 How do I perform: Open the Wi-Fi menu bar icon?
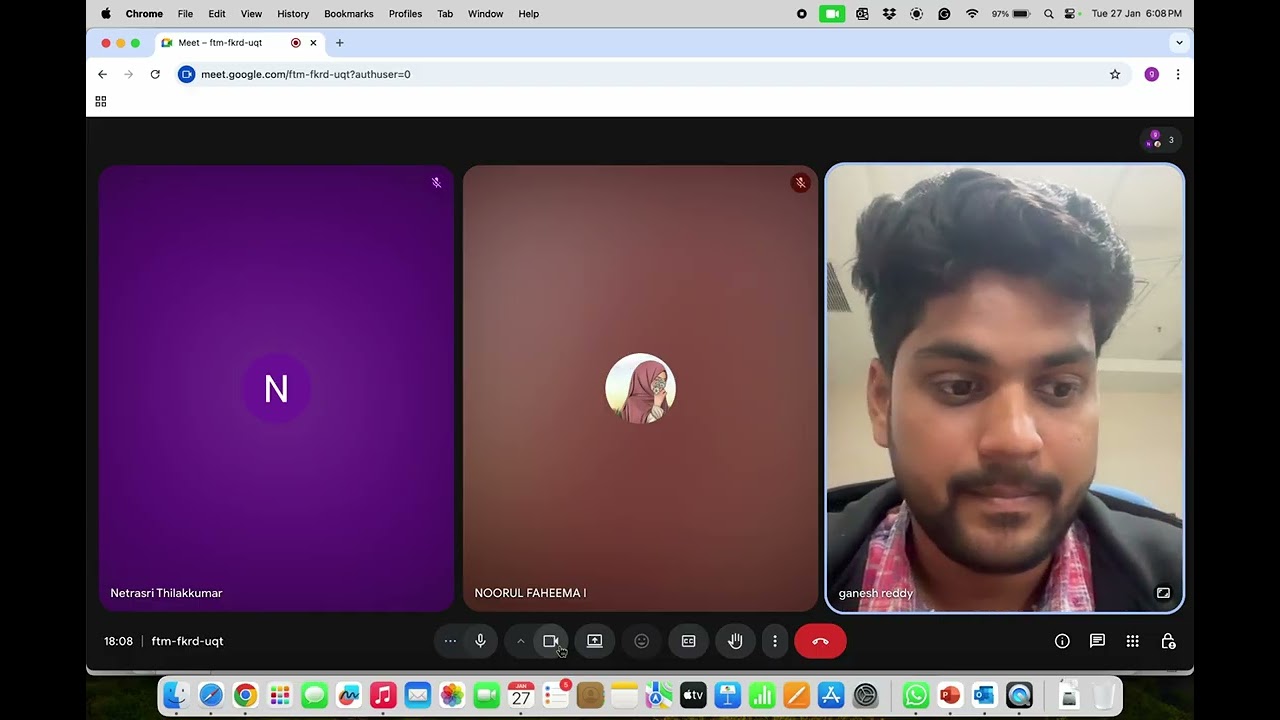pyautogui.click(x=972, y=14)
